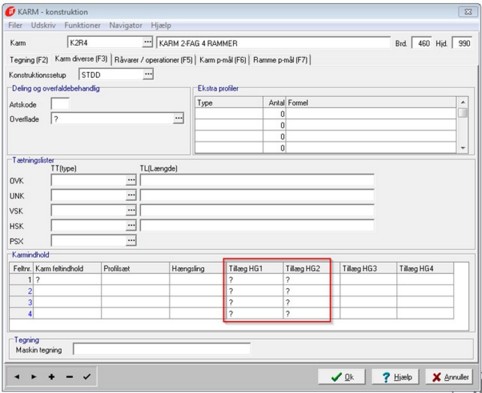Image resolution: width=482 pixels, height=393 pixels.
Task: Open PSX type lookup button
Action: pos(131,241)
